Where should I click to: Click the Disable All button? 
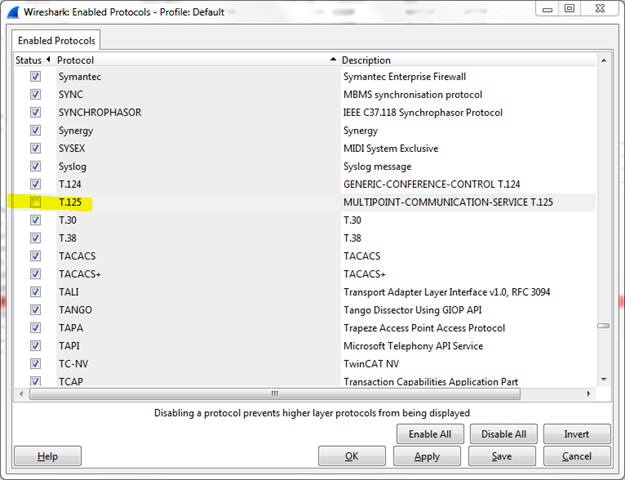click(x=503, y=434)
